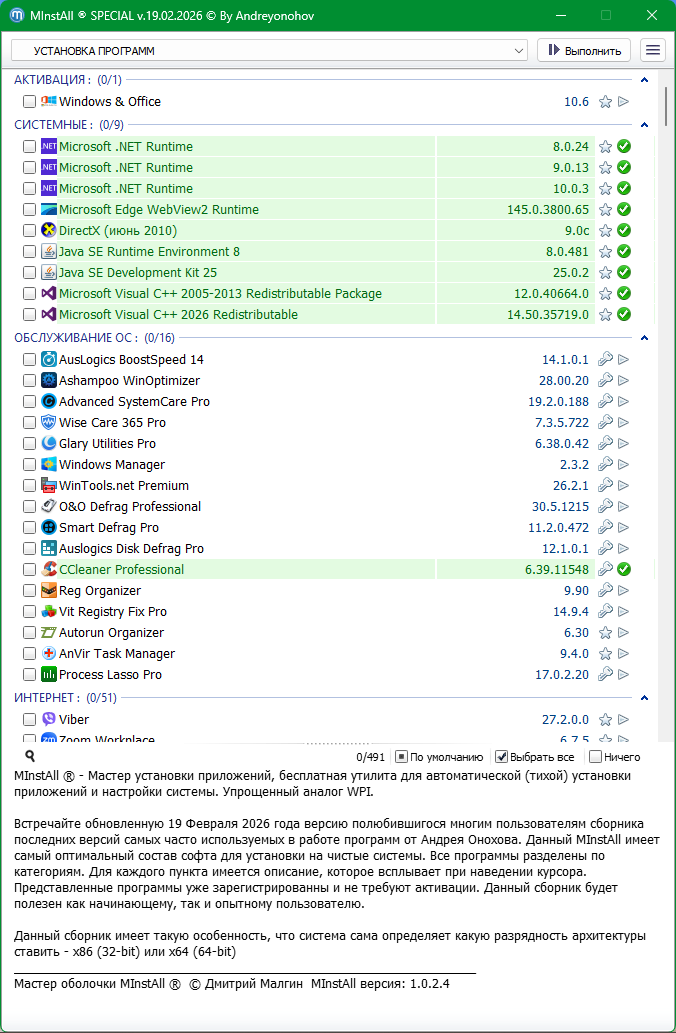
Task: Click the play arrow for Reg Organizer
Action: click(x=624, y=591)
